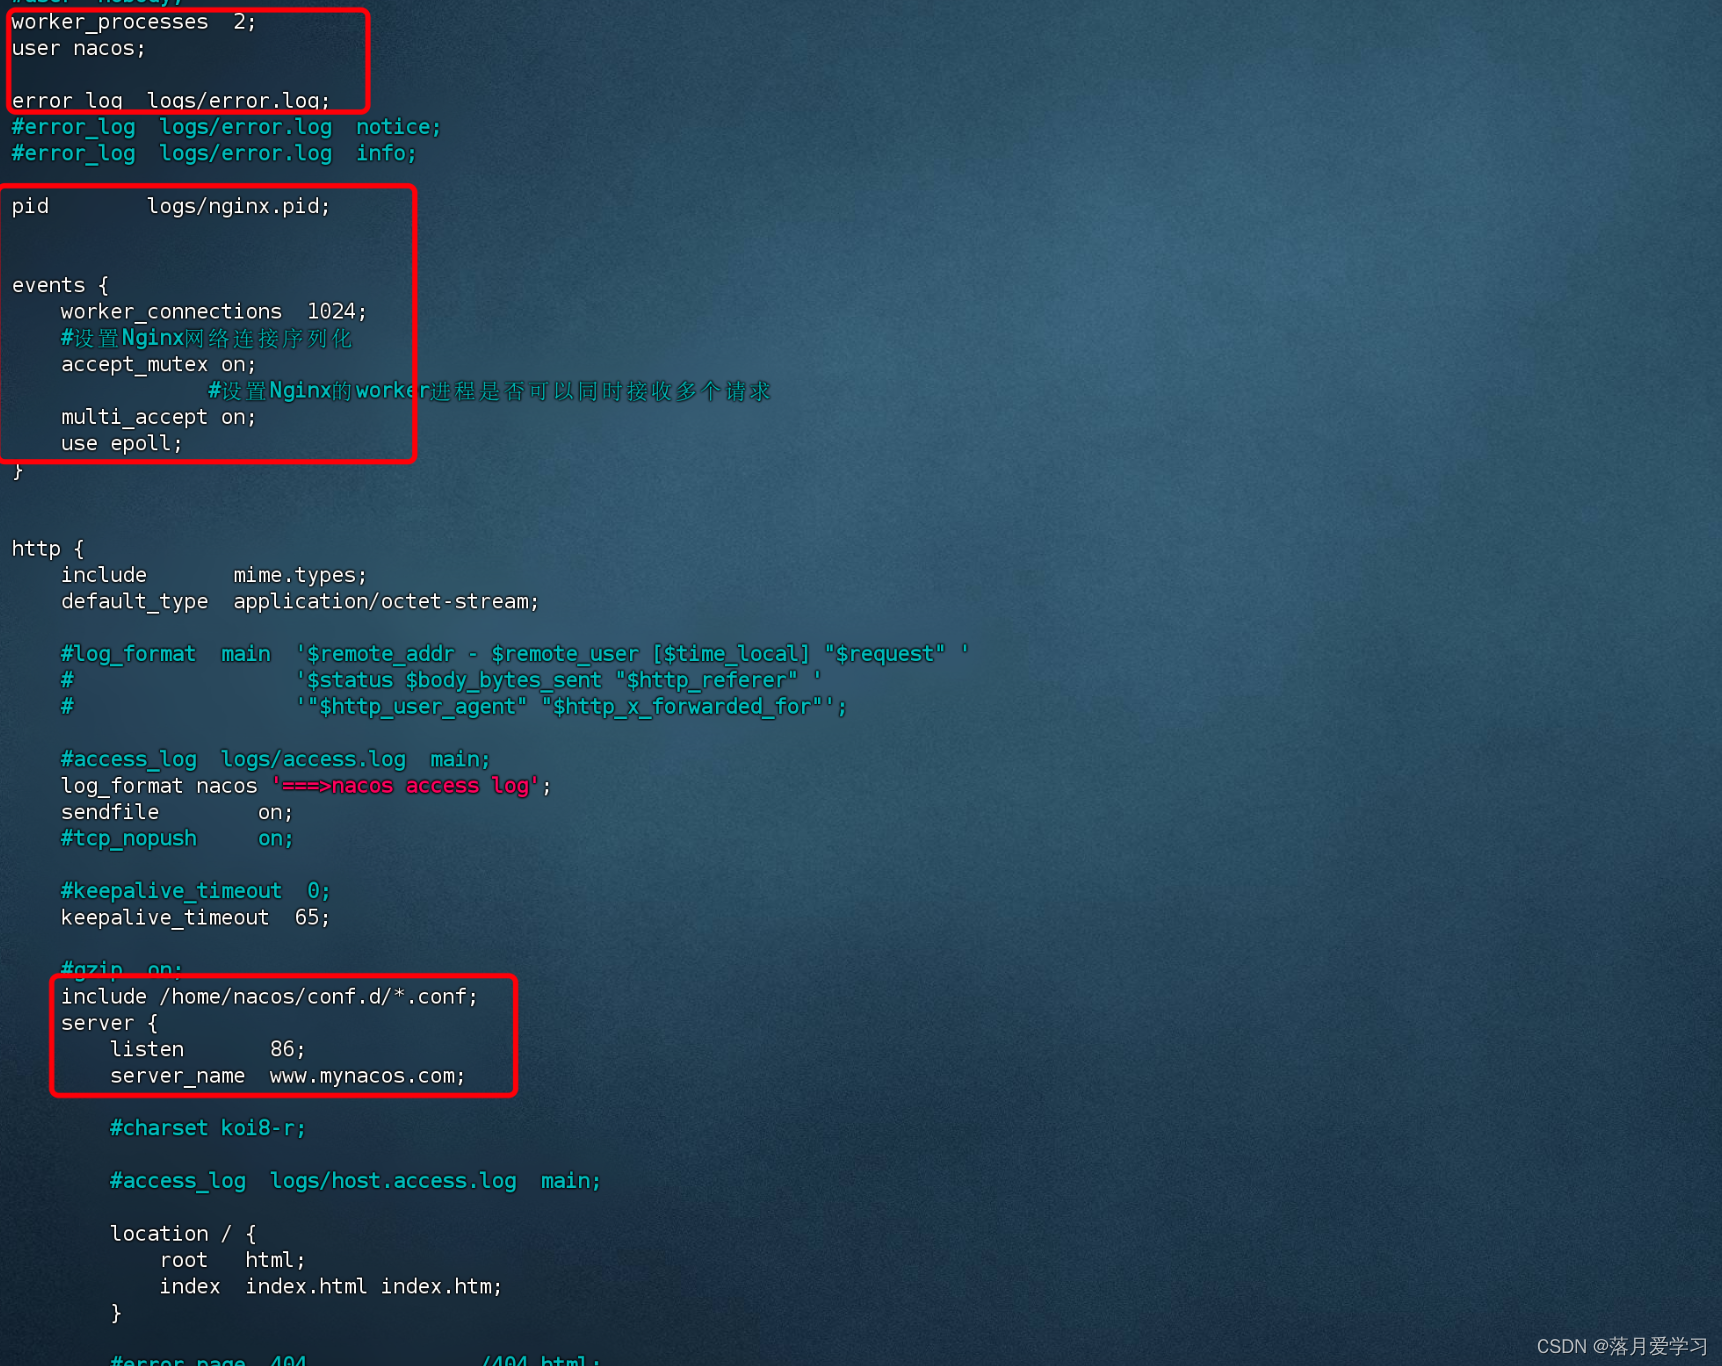Click the 'events {' block opening line
Screen dimensions: 1722x1366
pyautogui.click(x=60, y=285)
